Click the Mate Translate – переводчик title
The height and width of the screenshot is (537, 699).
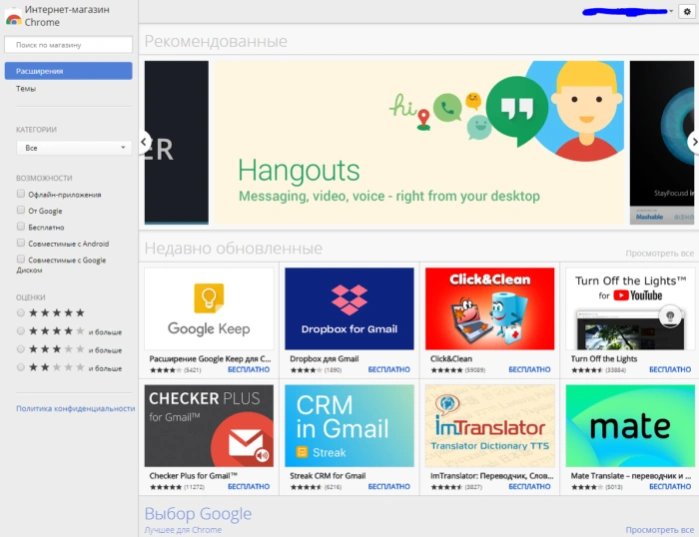tap(631, 476)
